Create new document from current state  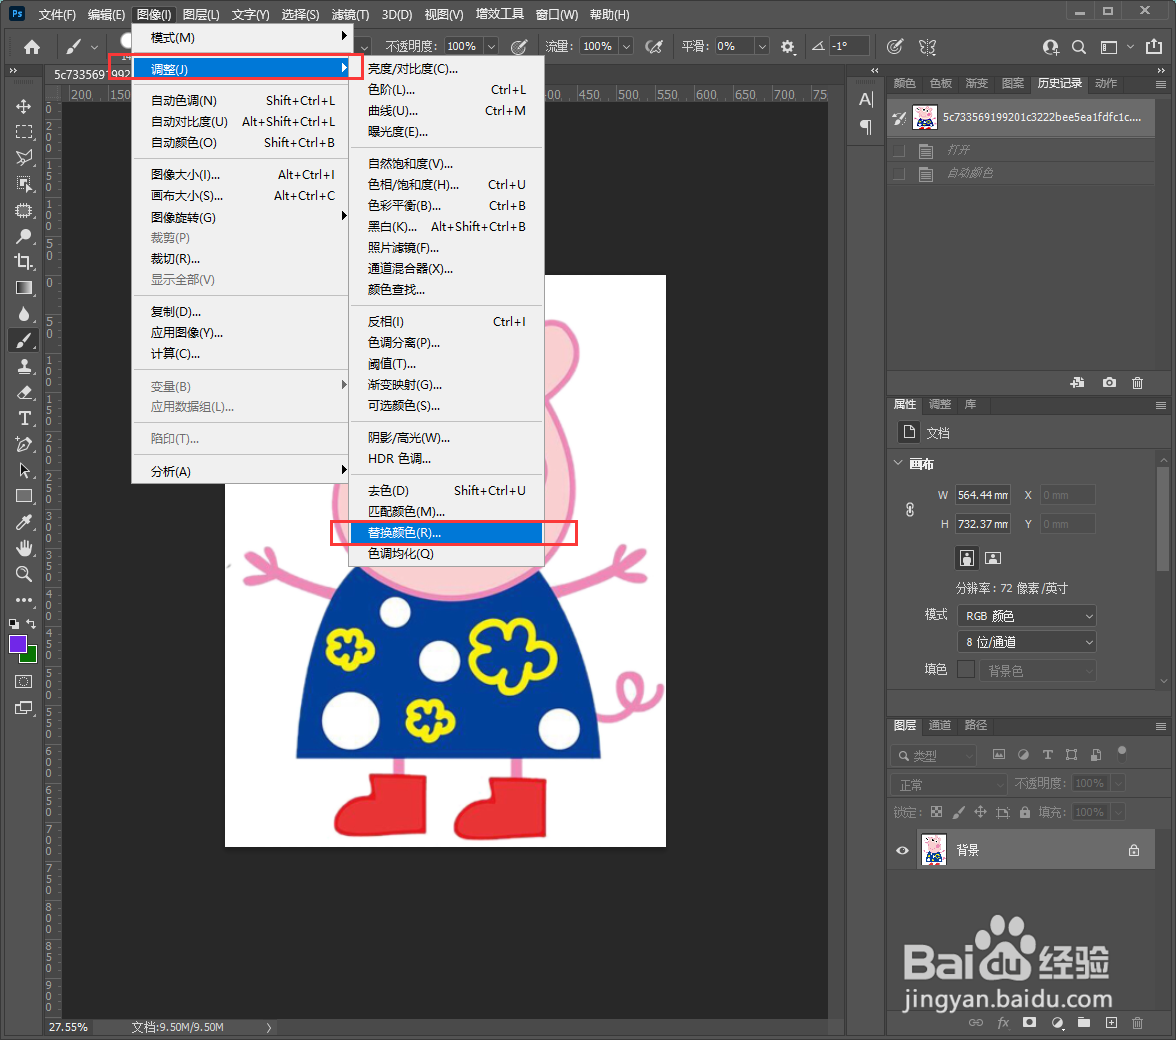click(1078, 382)
